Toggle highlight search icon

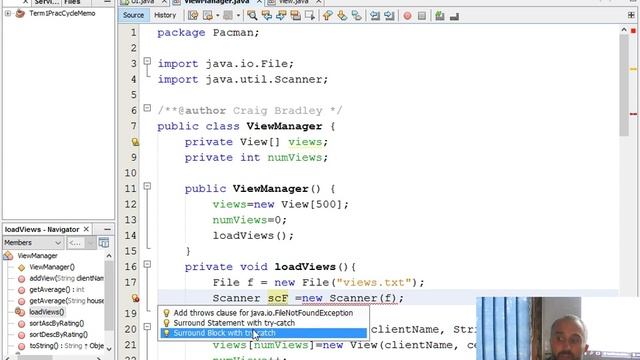click(x=296, y=16)
